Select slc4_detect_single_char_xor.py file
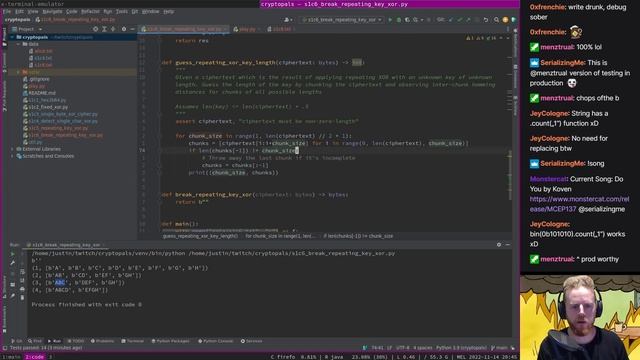Image resolution: width=640 pixels, height=360 pixels. [60, 121]
